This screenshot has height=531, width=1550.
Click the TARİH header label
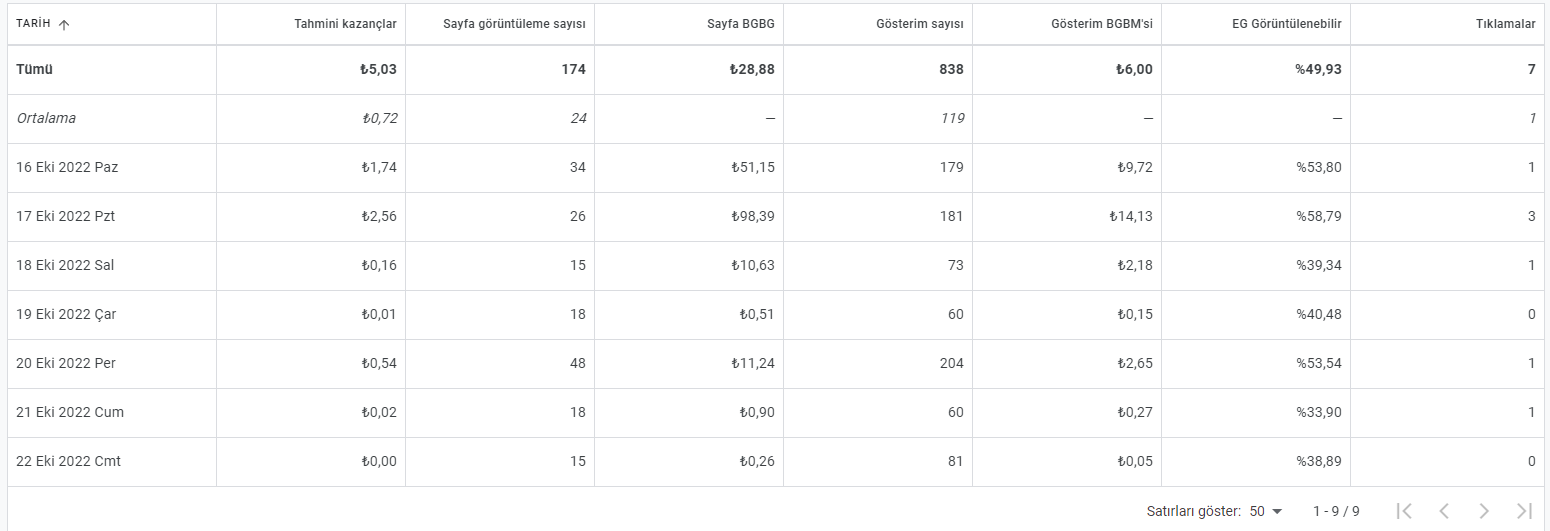34,24
